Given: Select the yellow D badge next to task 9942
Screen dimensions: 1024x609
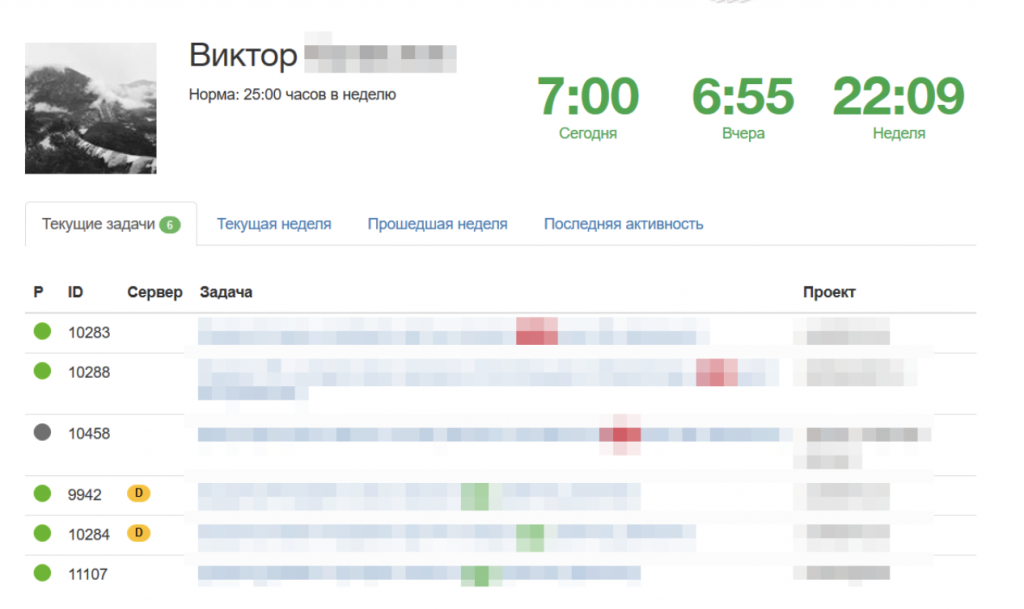Looking at the screenshot, I should point(140,493).
